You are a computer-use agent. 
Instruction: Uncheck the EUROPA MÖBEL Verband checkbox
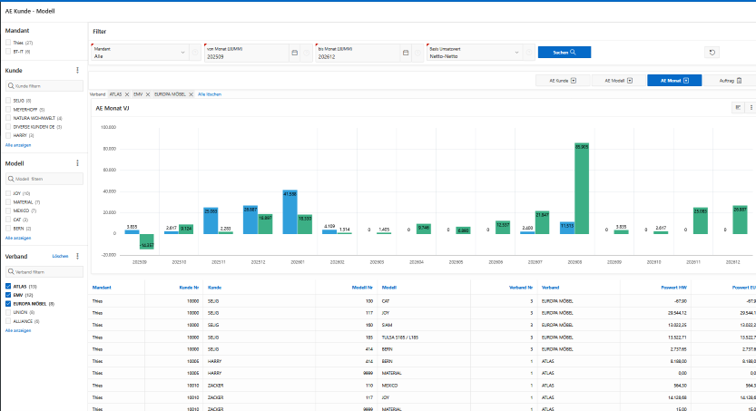click(x=8, y=304)
